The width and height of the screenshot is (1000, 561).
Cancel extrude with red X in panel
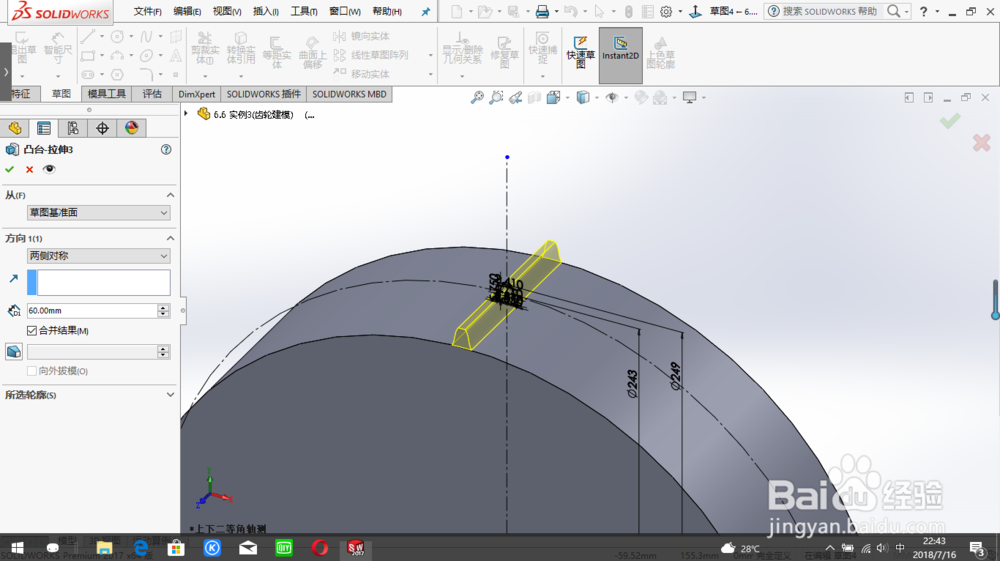29,169
